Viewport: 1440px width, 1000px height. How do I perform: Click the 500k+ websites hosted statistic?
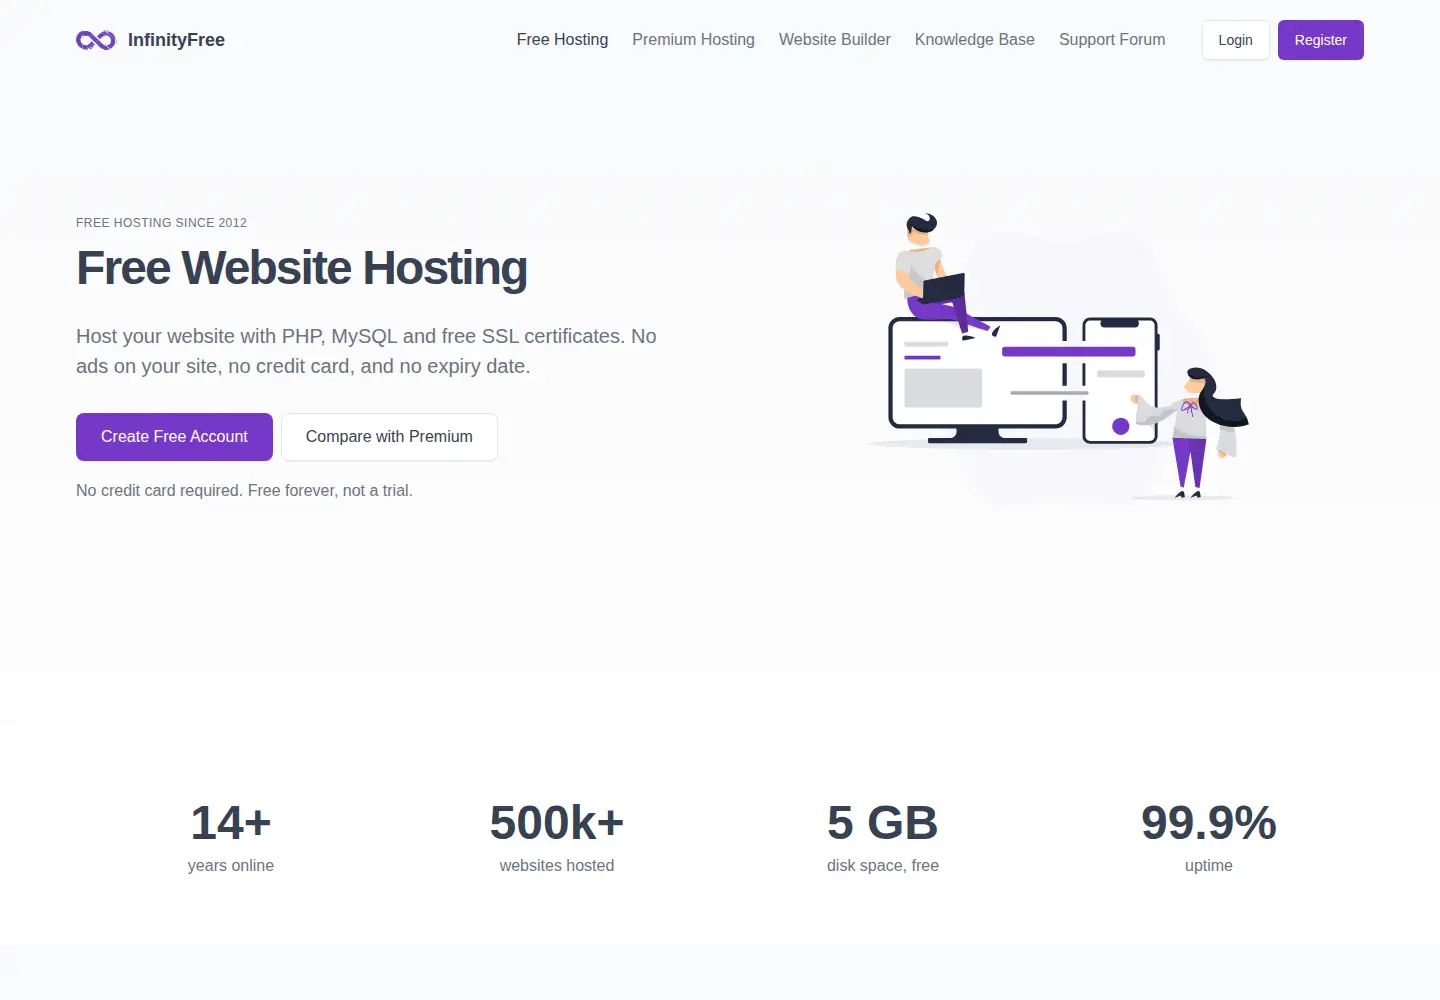pos(557,837)
